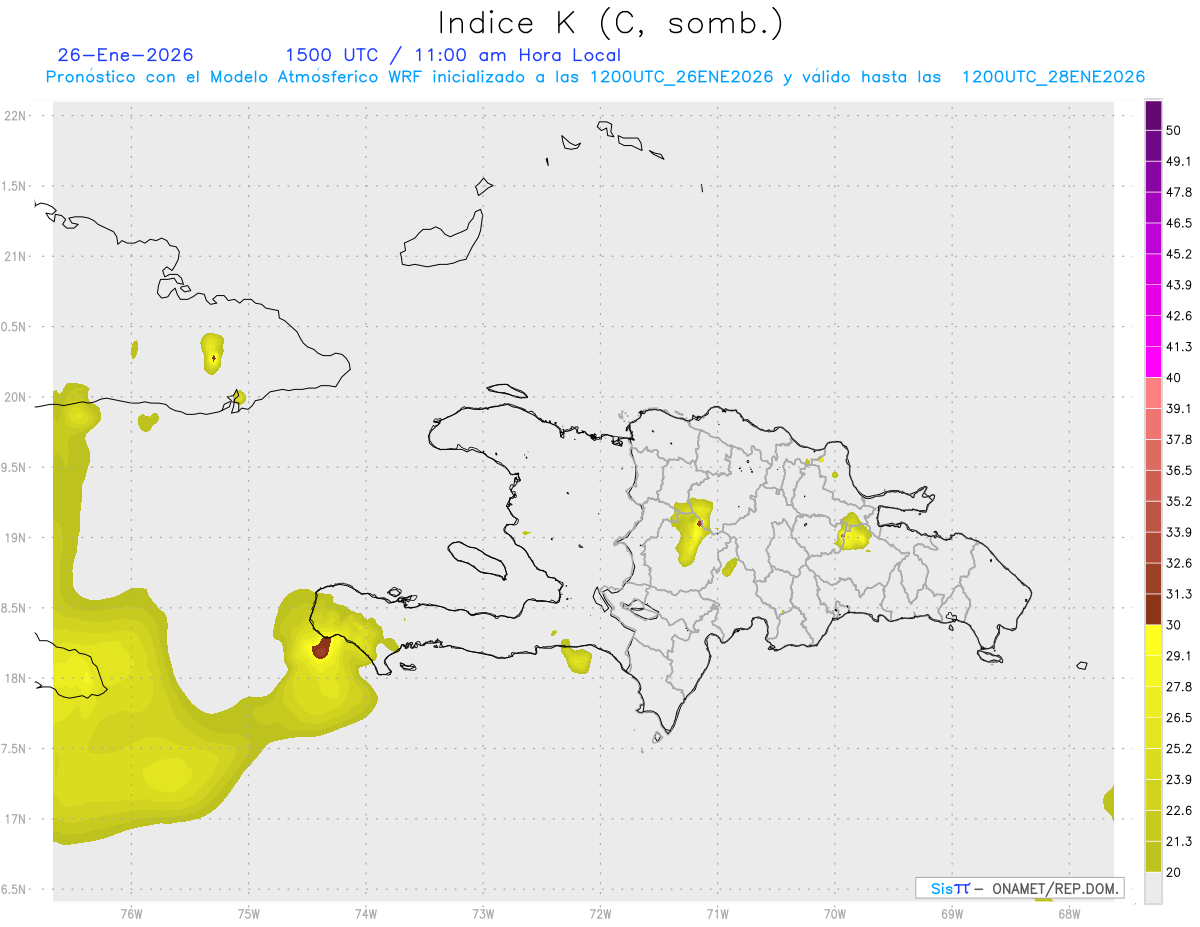Click the 'ONAMET/REP.DOM.' credit label
Viewport: 1200px width, 927px height.
tap(1055, 888)
